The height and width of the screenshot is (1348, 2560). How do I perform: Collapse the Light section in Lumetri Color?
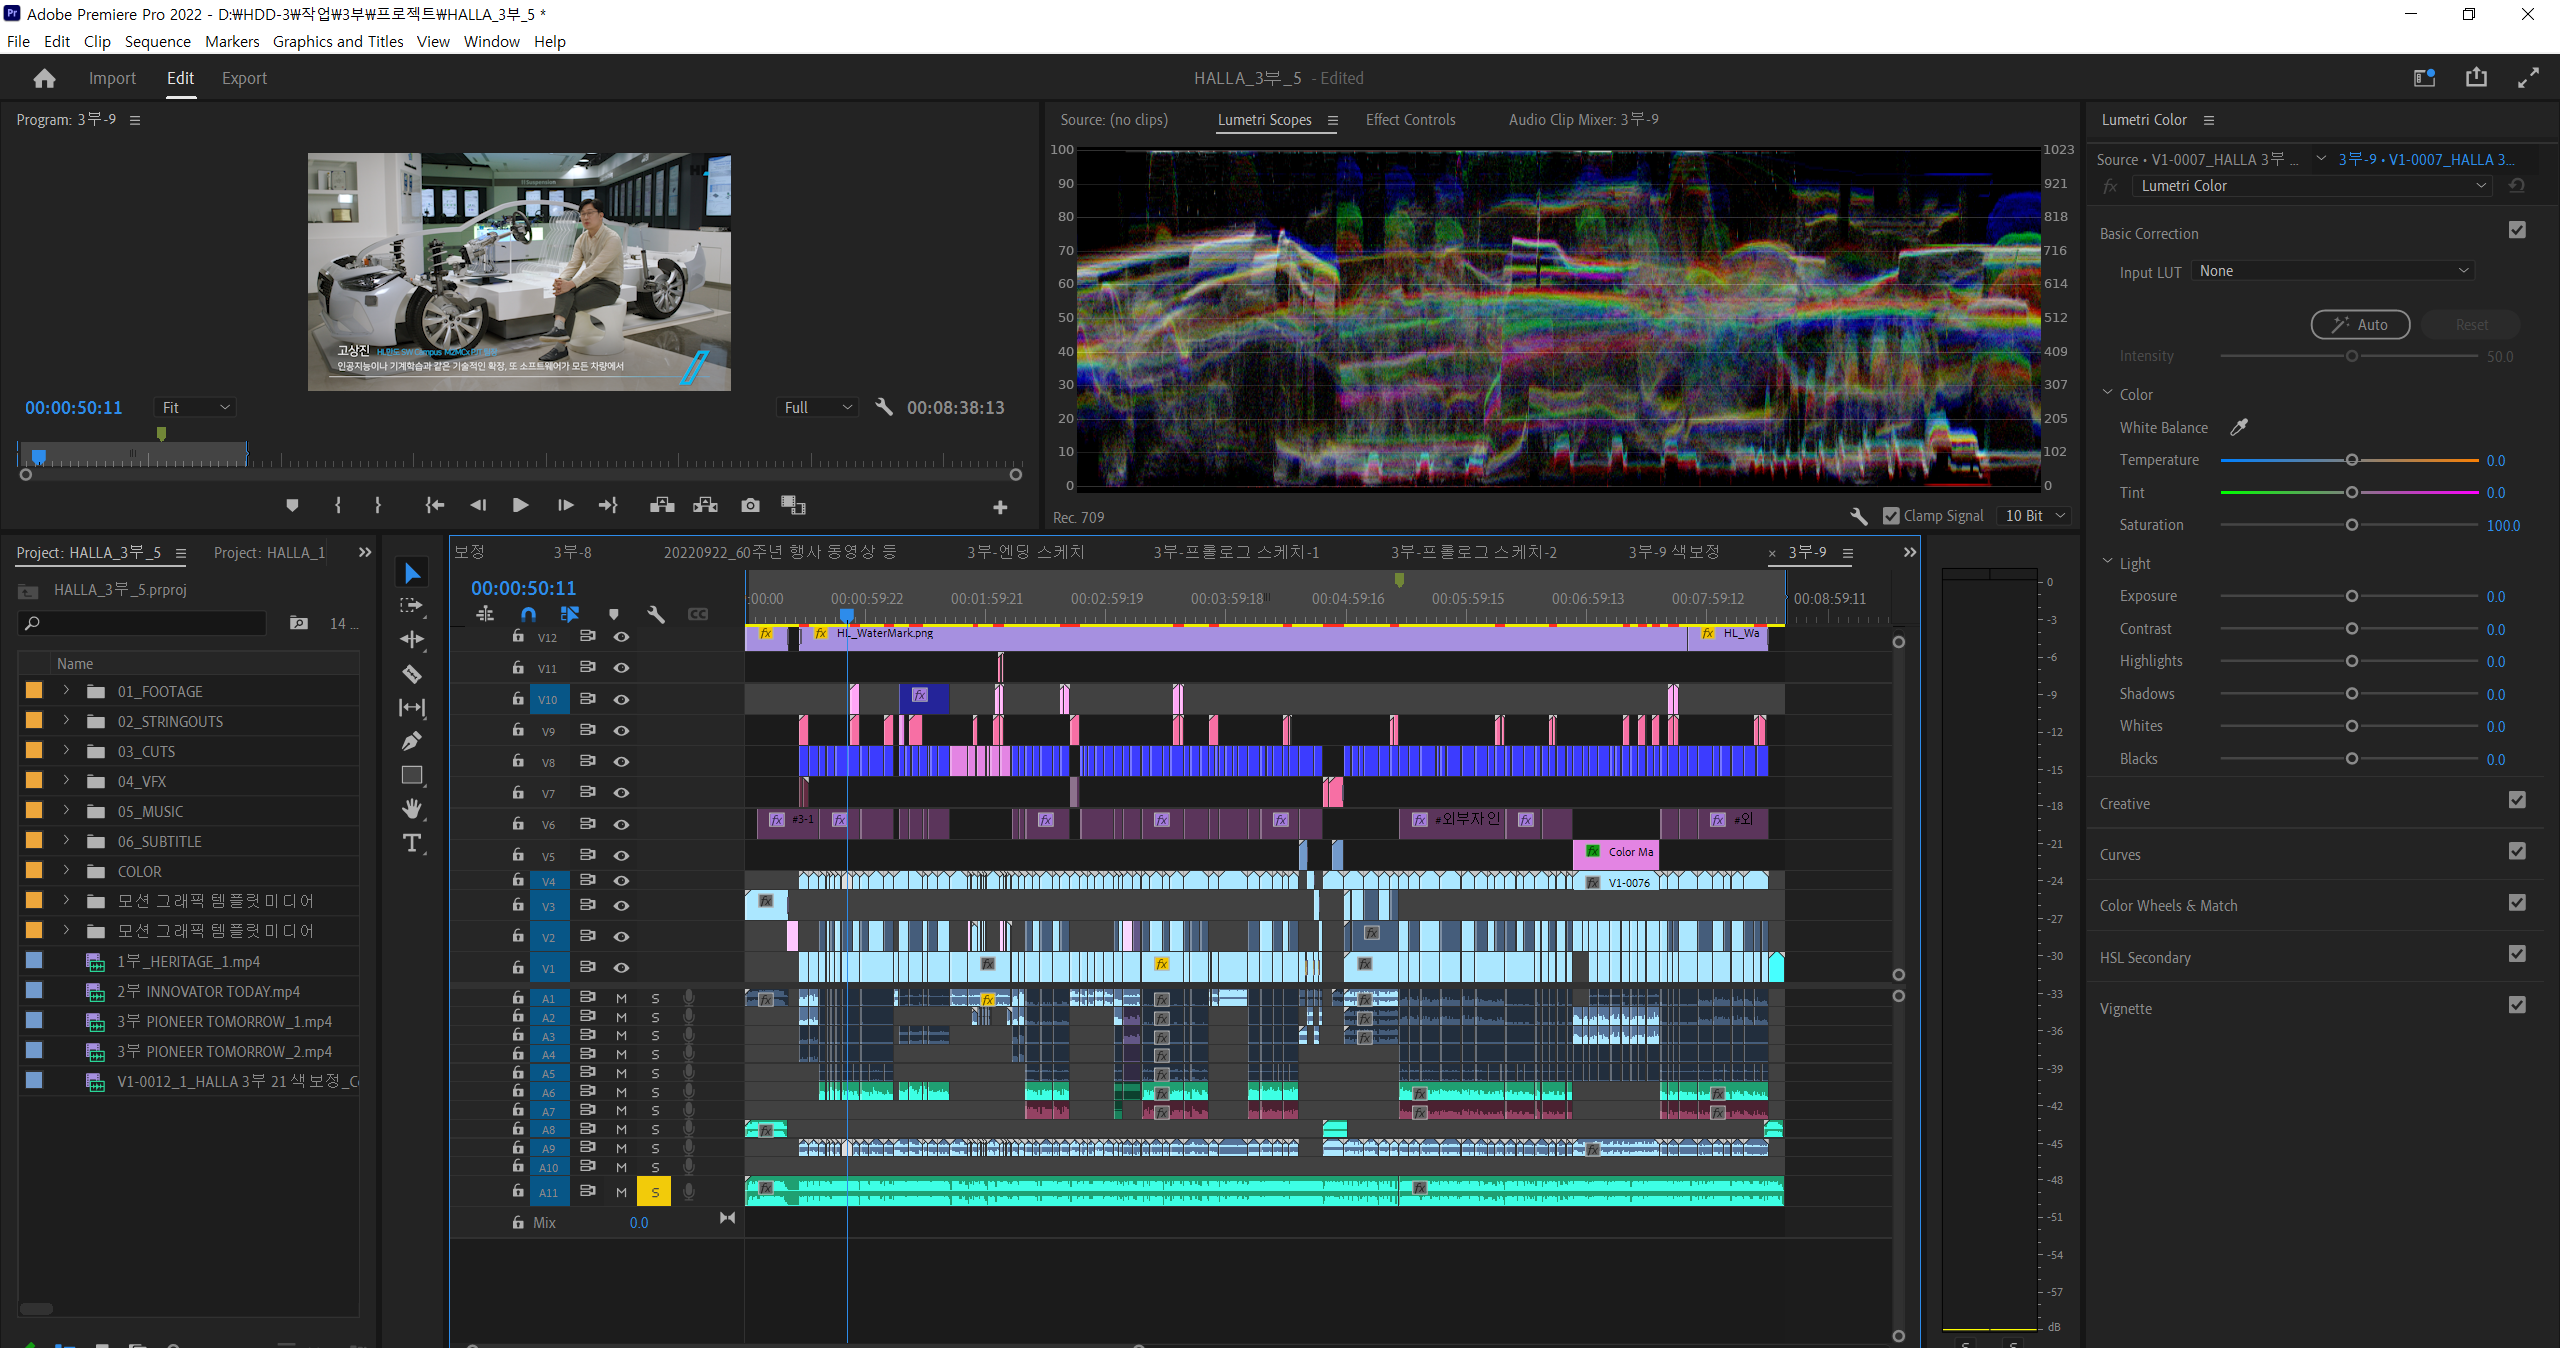[2107, 562]
